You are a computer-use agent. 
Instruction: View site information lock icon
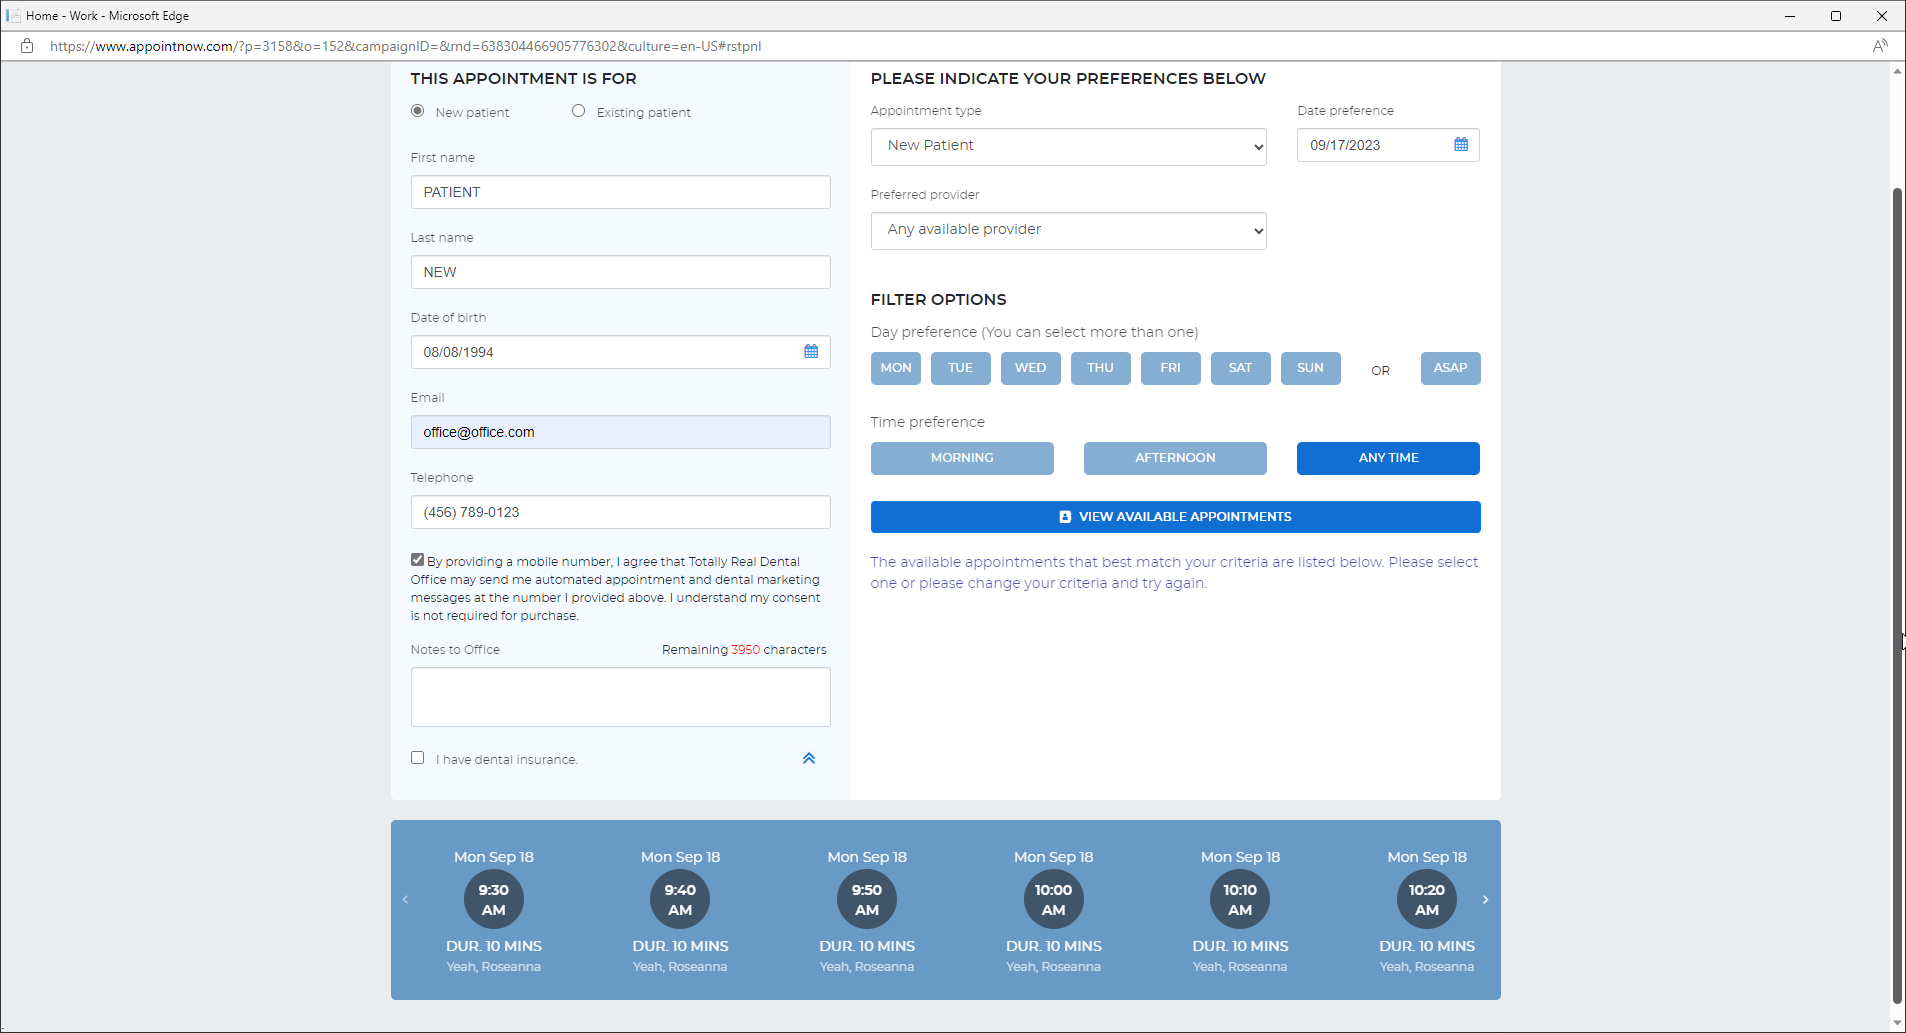coord(27,46)
